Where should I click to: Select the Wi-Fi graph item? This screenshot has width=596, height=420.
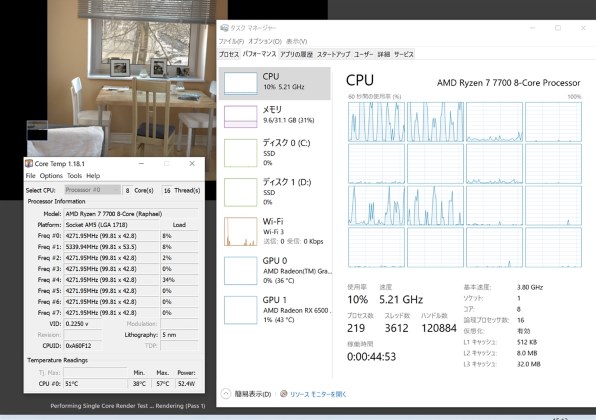click(275, 231)
